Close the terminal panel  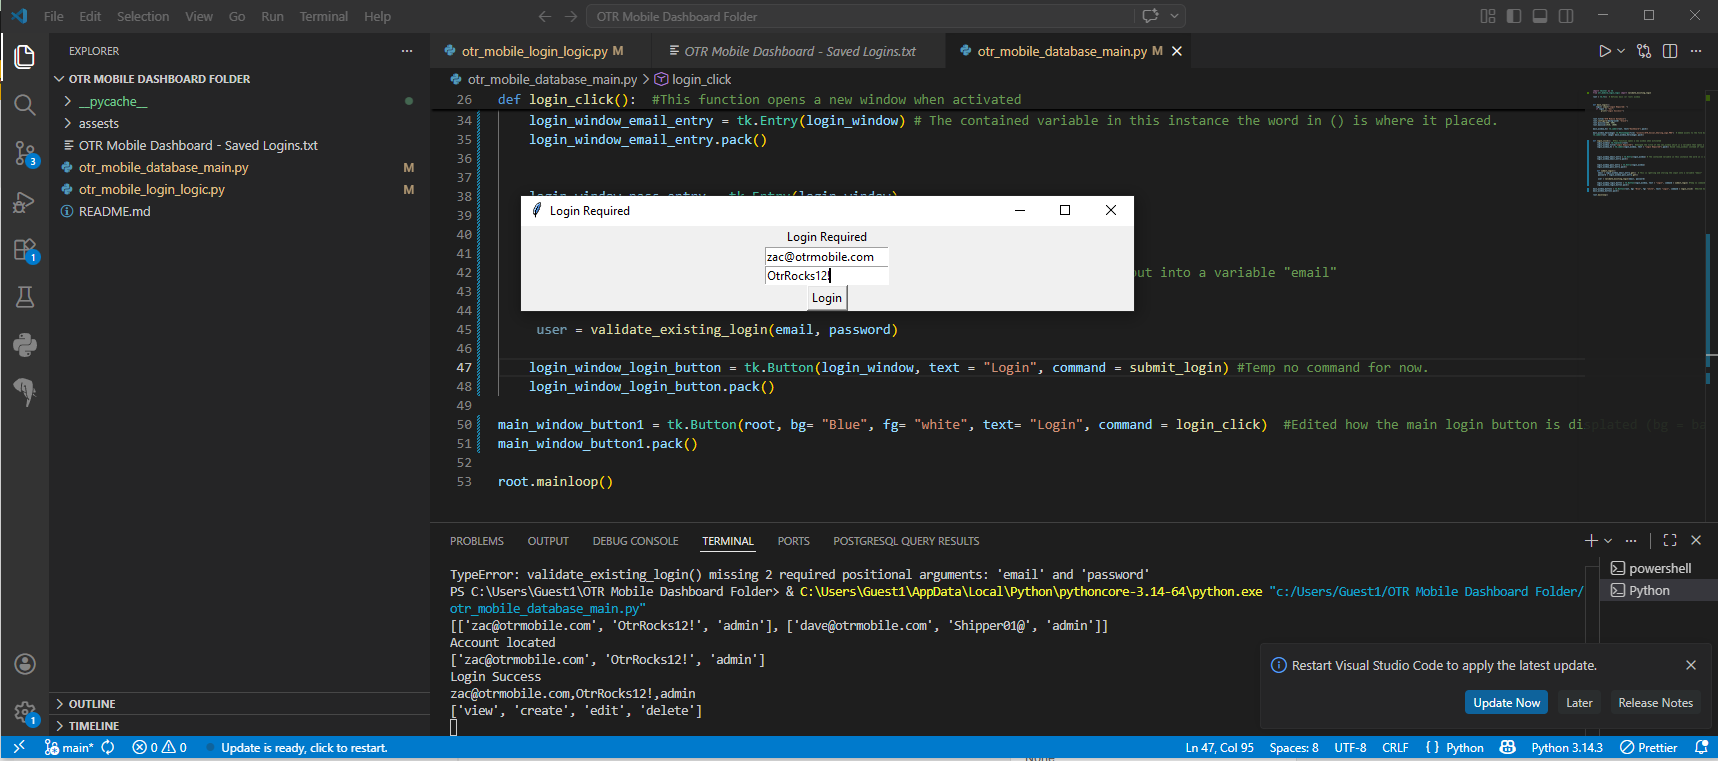[1696, 540]
